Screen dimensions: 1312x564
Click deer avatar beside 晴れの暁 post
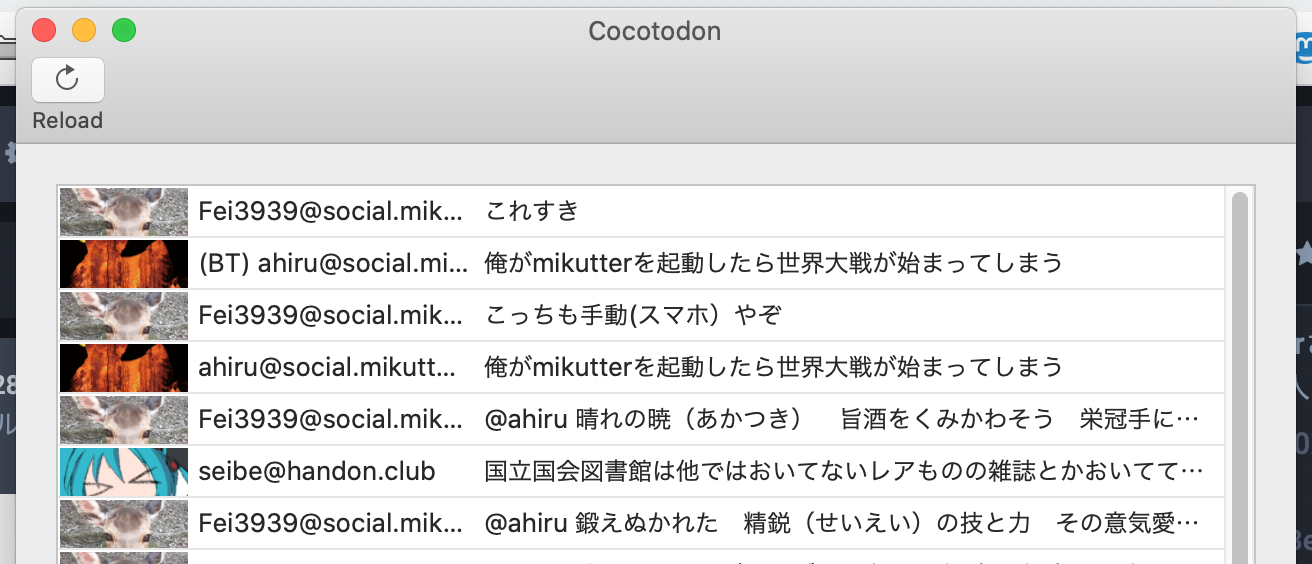click(124, 420)
